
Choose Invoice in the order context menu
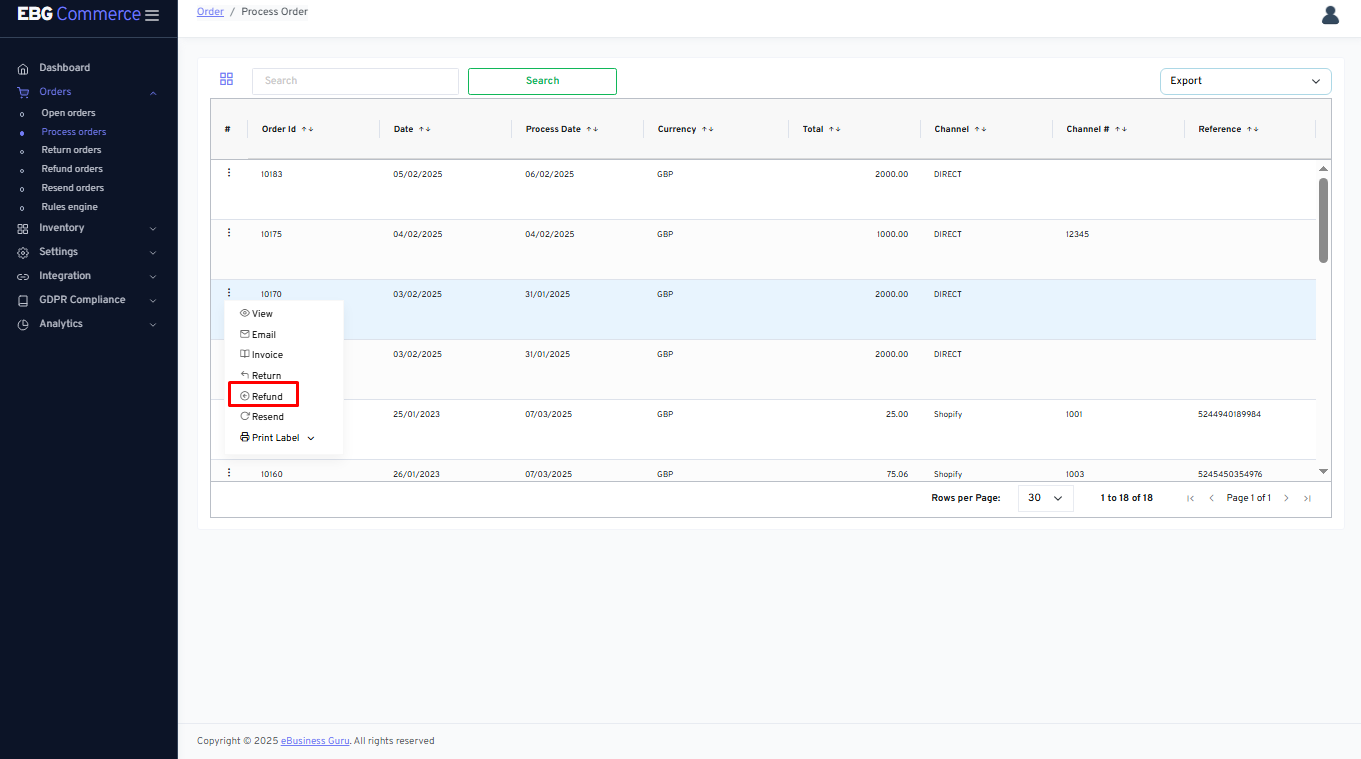coord(266,355)
